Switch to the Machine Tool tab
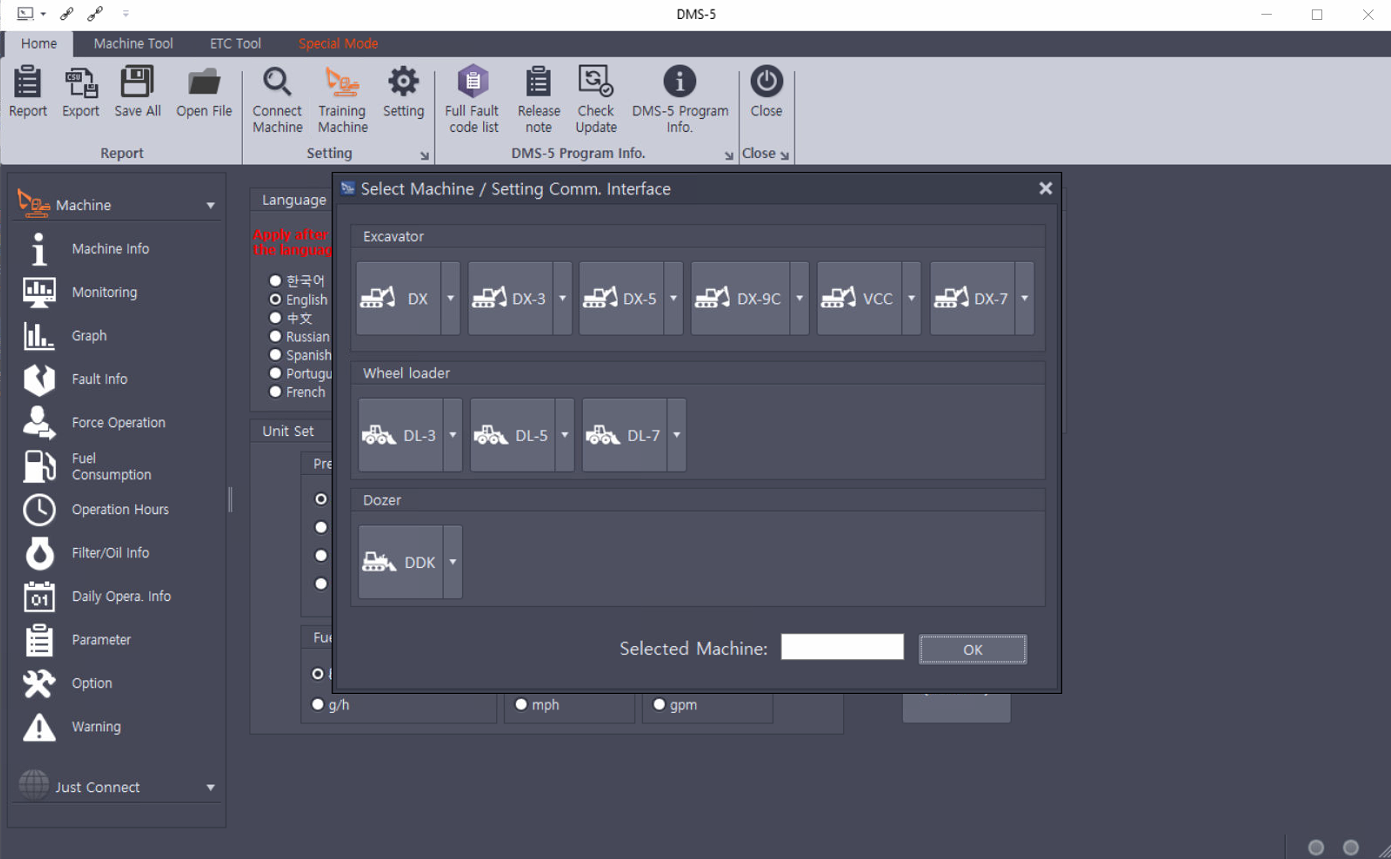The image size is (1391, 859). pyautogui.click(x=133, y=44)
